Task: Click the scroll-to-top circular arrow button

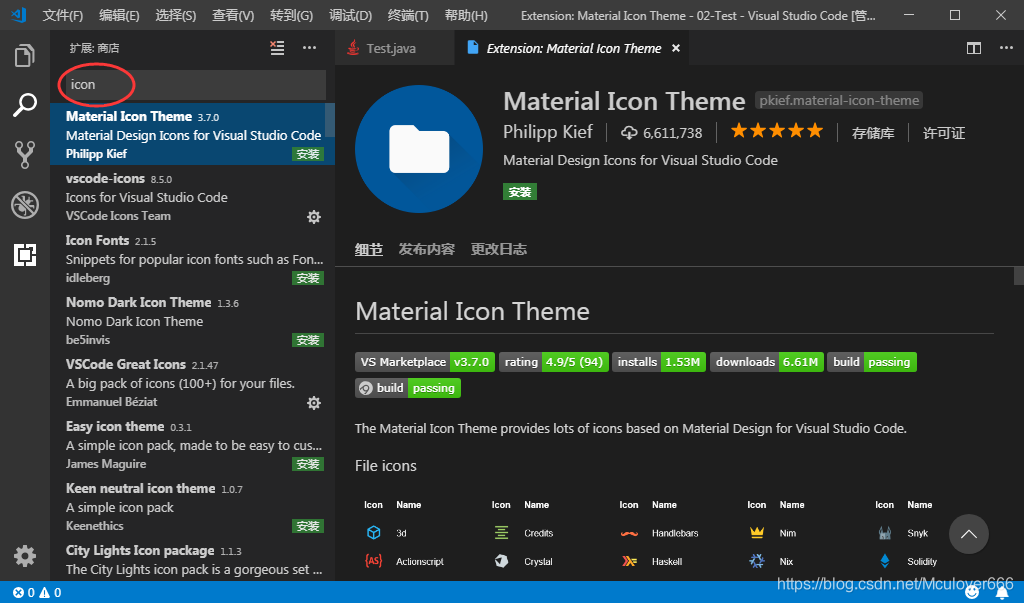Action: click(968, 534)
